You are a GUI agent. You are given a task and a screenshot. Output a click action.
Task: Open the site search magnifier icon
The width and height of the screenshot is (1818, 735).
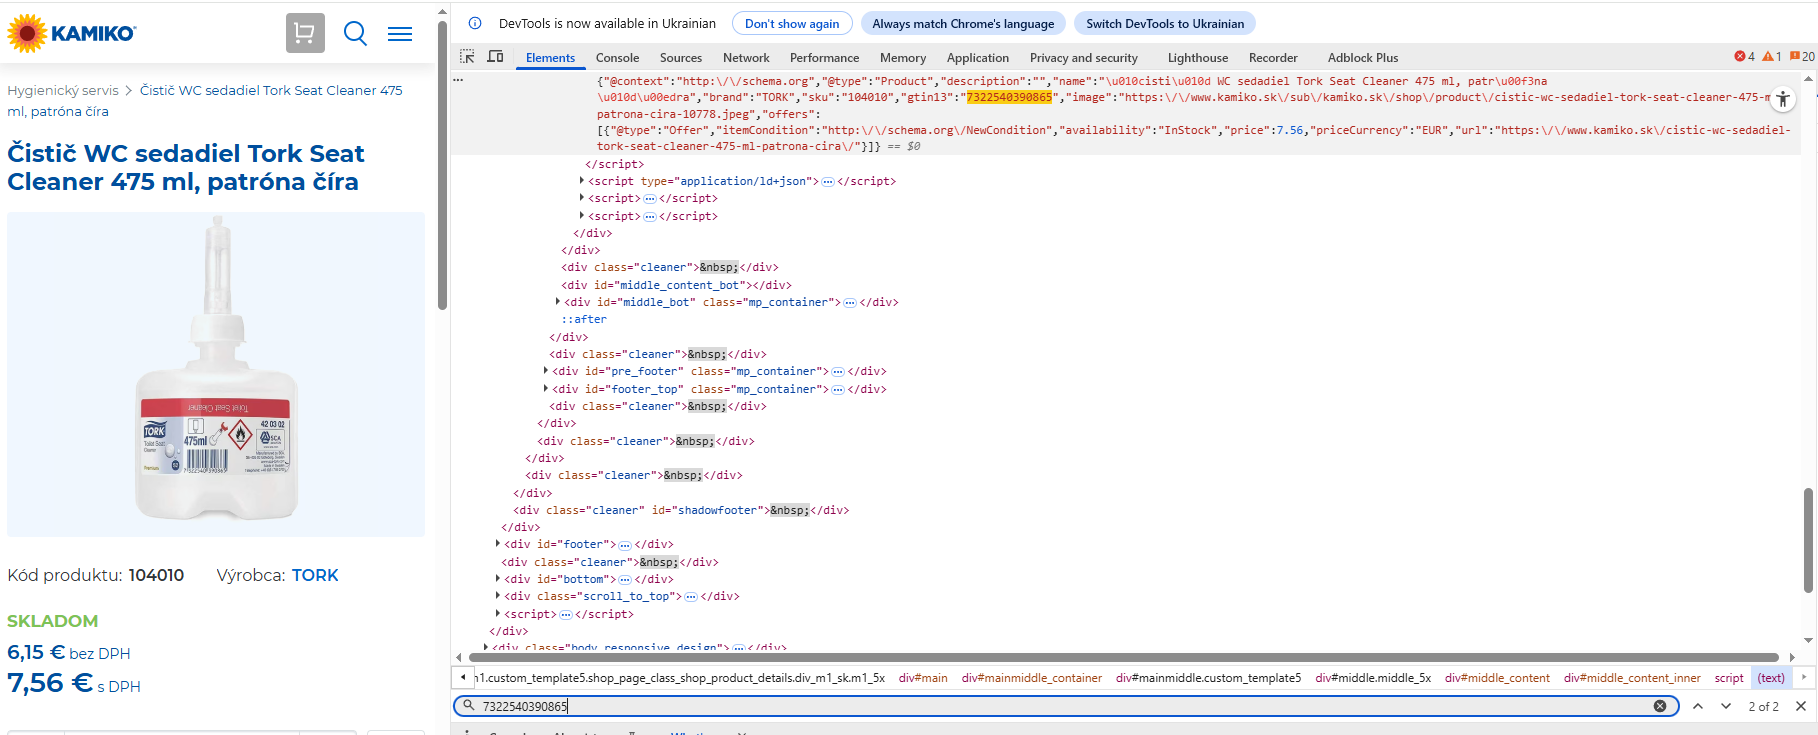(355, 34)
